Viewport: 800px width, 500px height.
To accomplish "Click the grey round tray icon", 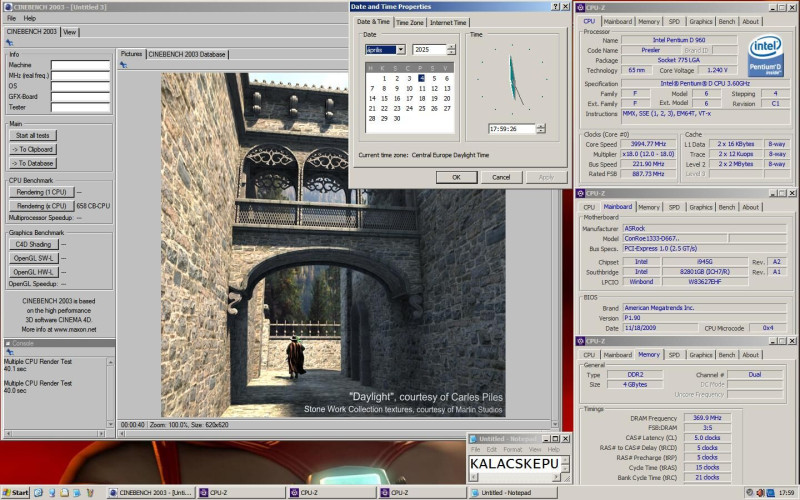I will (749, 492).
